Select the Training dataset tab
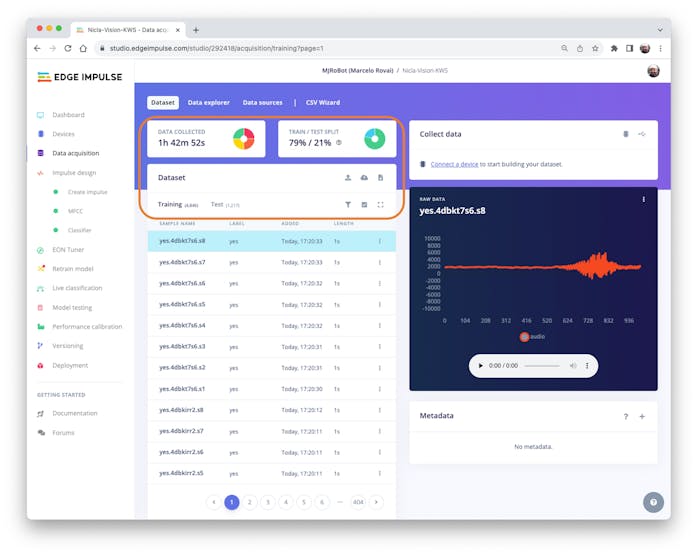The height and width of the screenshot is (555, 698). click(x=178, y=204)
